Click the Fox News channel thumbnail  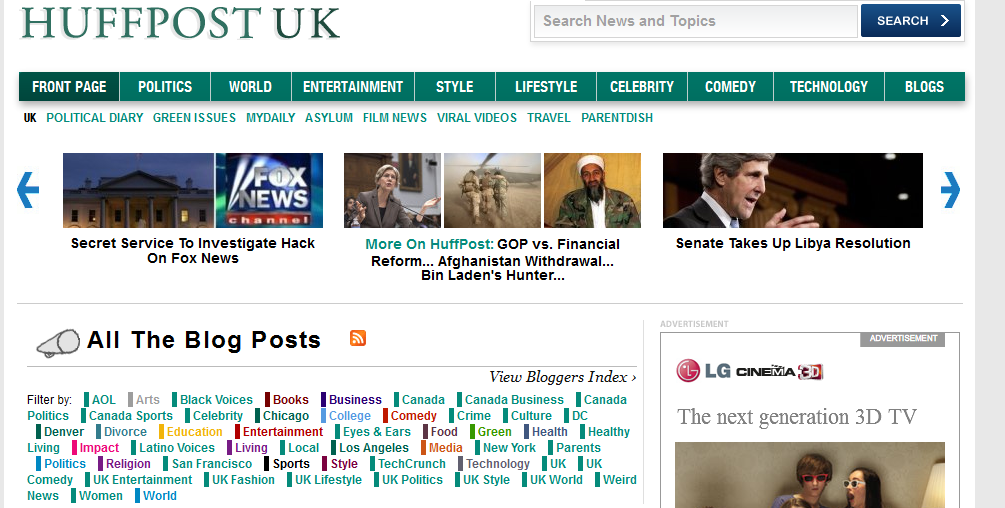tap(269, 190)
